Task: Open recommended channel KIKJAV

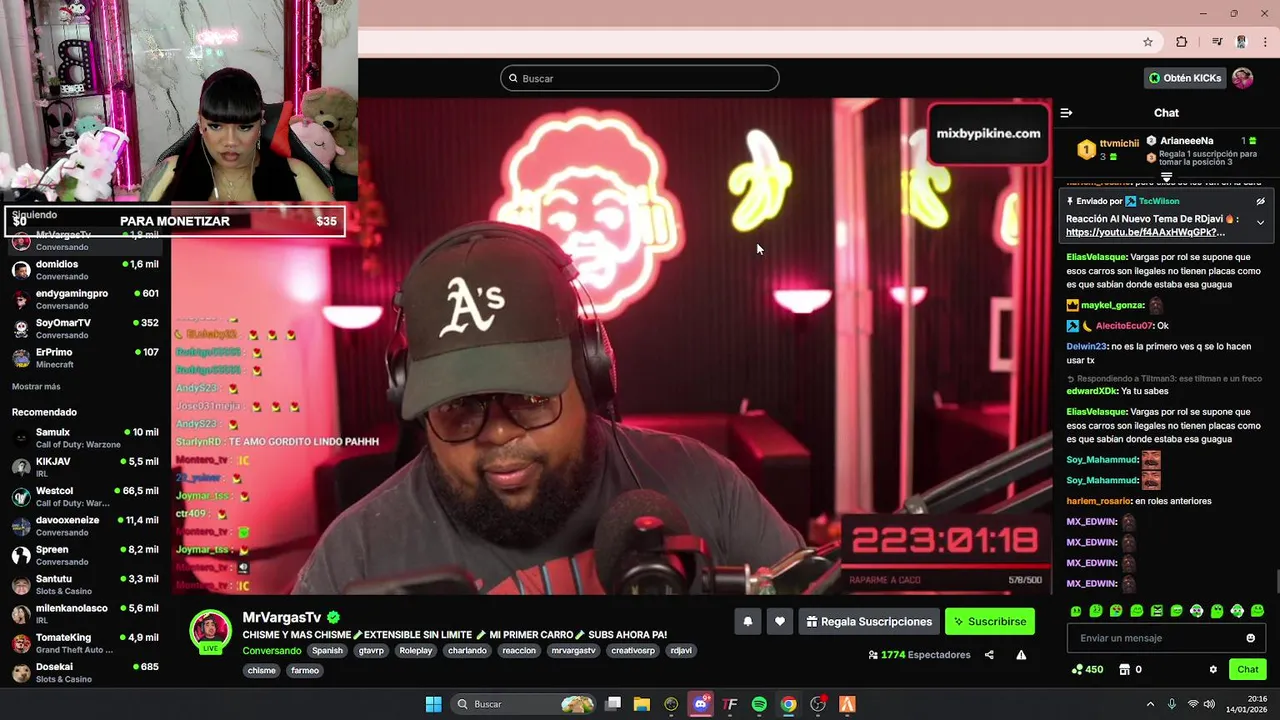Action: click(x=85, y=467)
